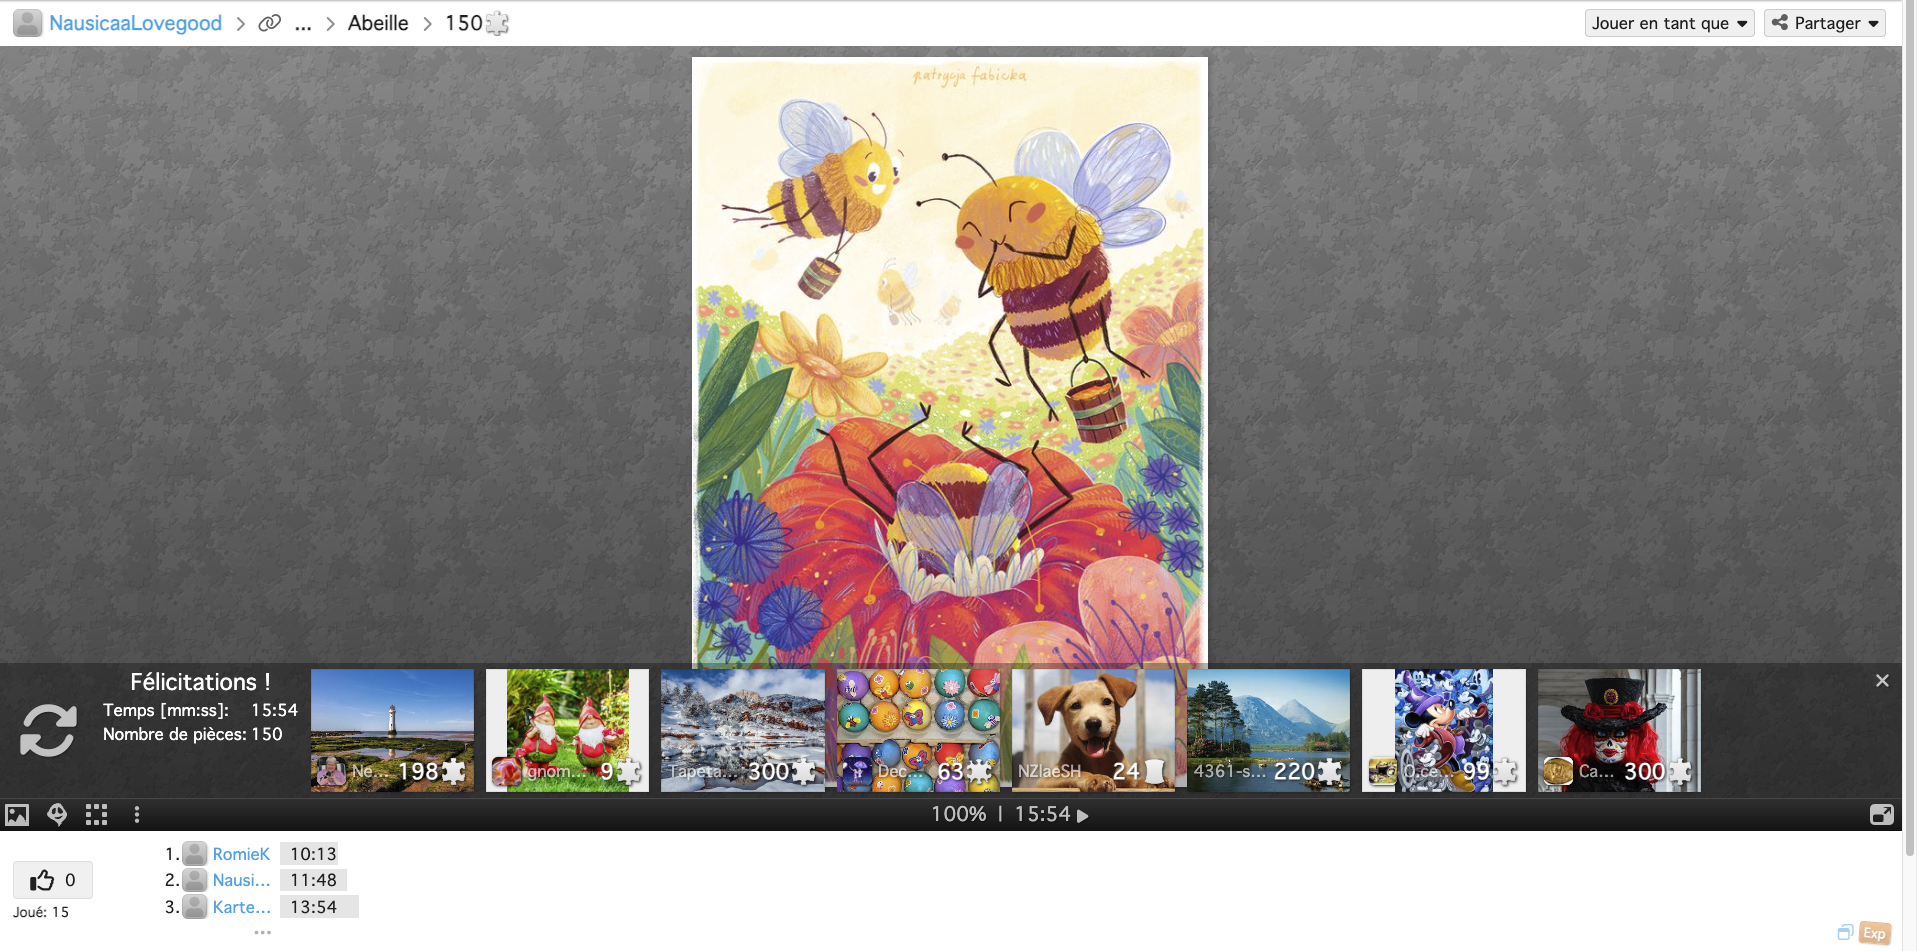Open the Mickey Mouse 99-piece puzzle thumbnail
The width and height of the screenshot is (1917, 951).
[1444, 730]
